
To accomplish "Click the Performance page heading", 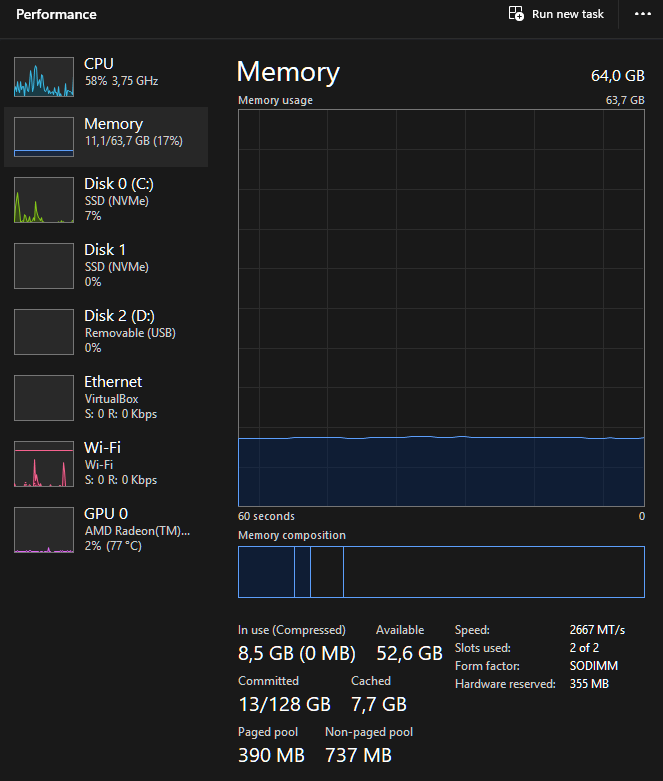I will [x=56, y=15].
